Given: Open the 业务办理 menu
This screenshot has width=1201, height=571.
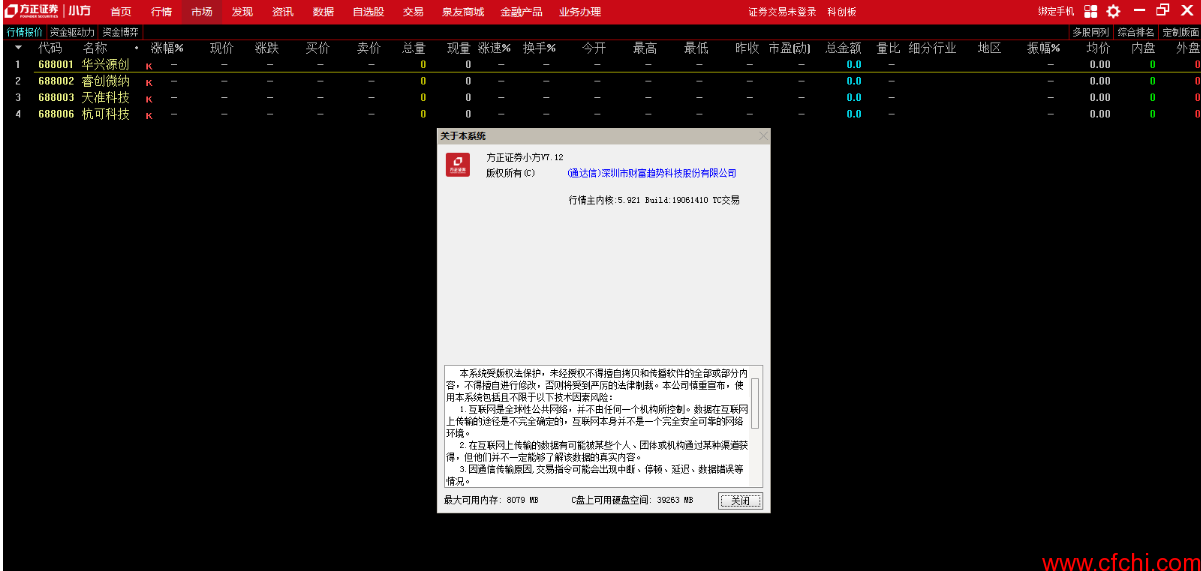Looking at the screenshot, I should (580, 12).
